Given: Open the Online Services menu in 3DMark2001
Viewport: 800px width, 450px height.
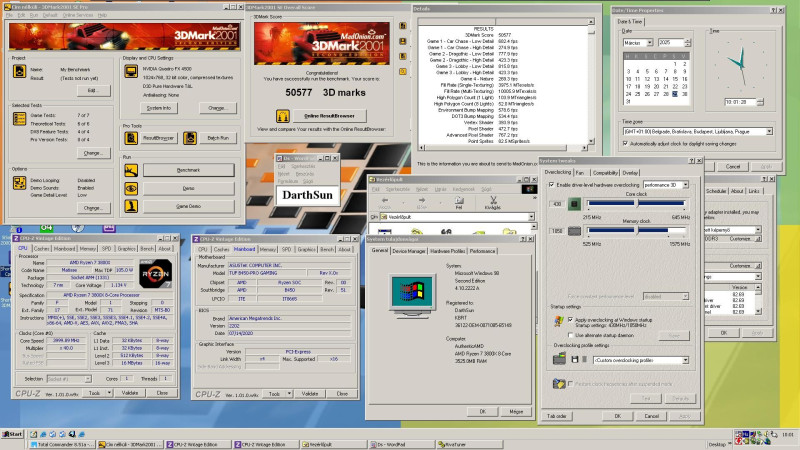Looking at the screenshot, I should (x=78, y=15).
